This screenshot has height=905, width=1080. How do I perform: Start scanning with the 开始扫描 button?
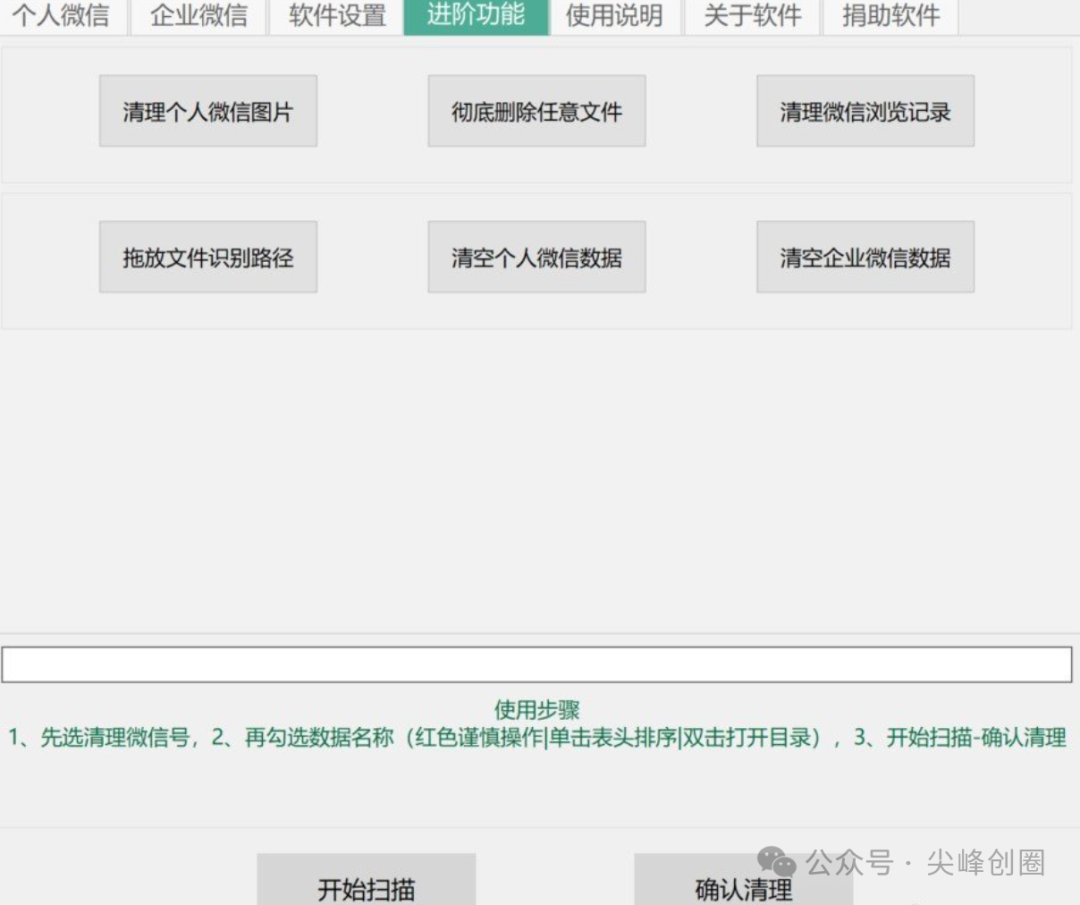(x=366, y=880)
